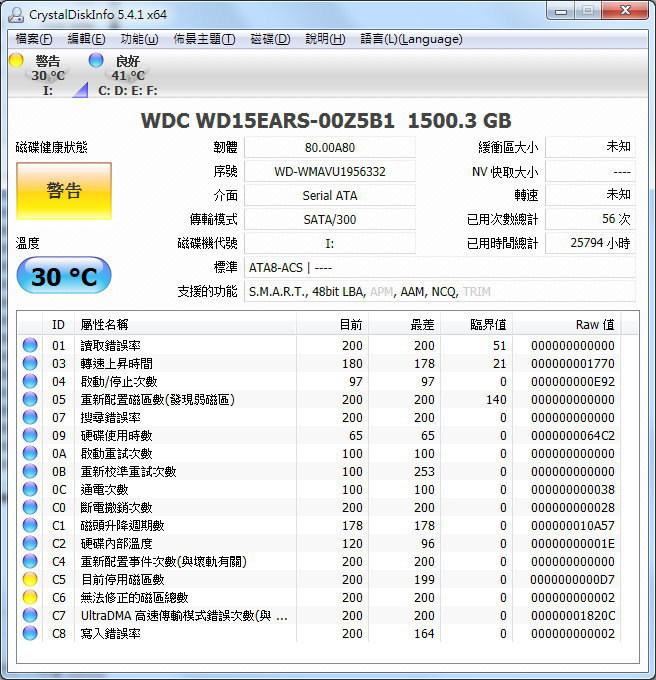
Task: Click blue status icon of row C4 重新配置事件次數
Action: click(x=30, y=561)
